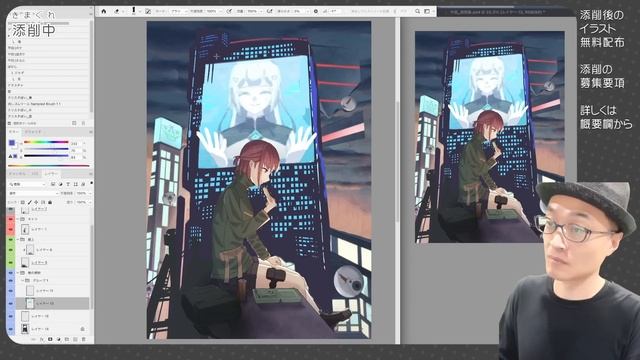Image resolution: width=640 pixels, height=360 pixels.
Task: Open the workspace switcher icon
Action: 427,11
